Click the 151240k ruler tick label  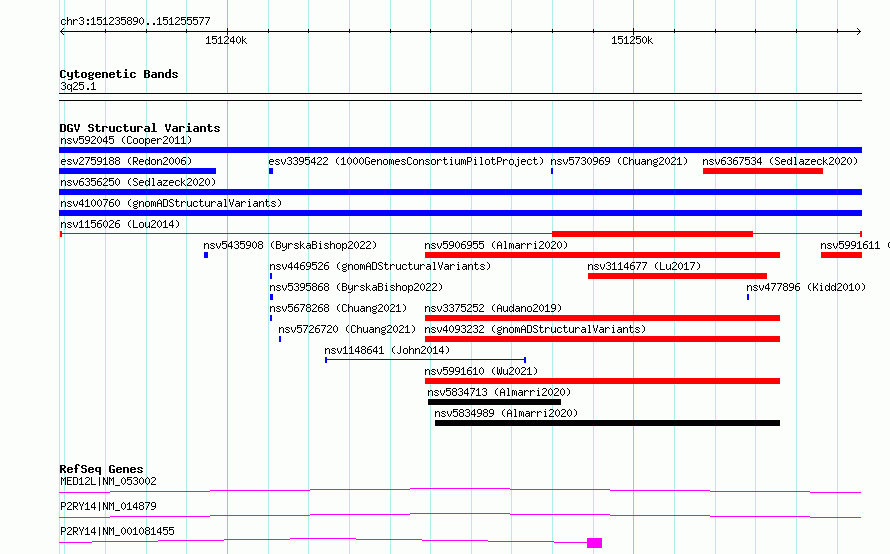pyautogui.click(x=226, y=40)
